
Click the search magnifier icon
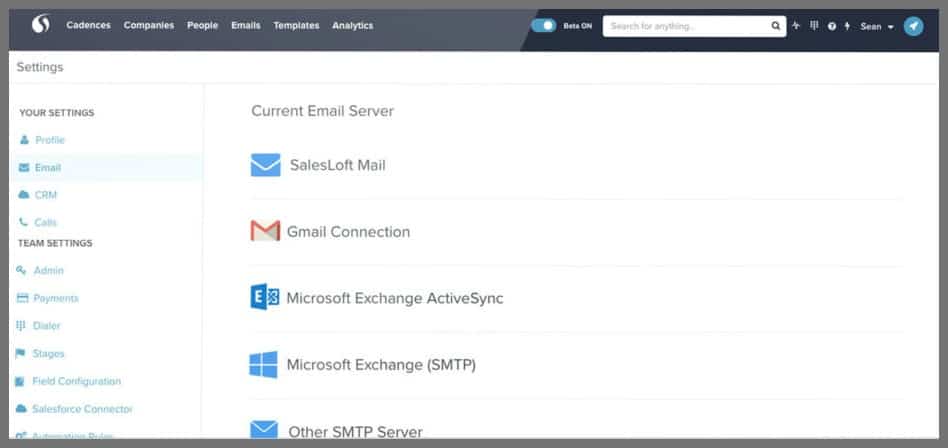click(775, 26)
